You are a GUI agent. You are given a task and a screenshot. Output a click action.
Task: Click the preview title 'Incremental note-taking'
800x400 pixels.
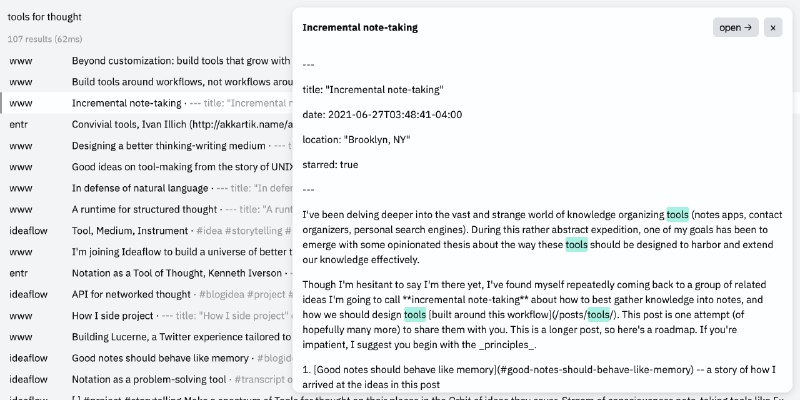360,28
